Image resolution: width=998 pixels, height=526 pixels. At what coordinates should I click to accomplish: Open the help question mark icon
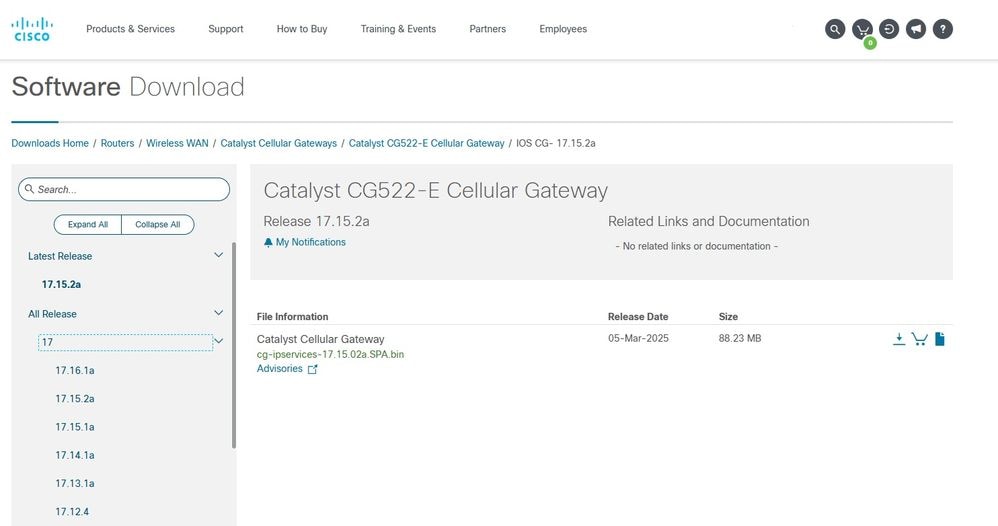point(943,29)
